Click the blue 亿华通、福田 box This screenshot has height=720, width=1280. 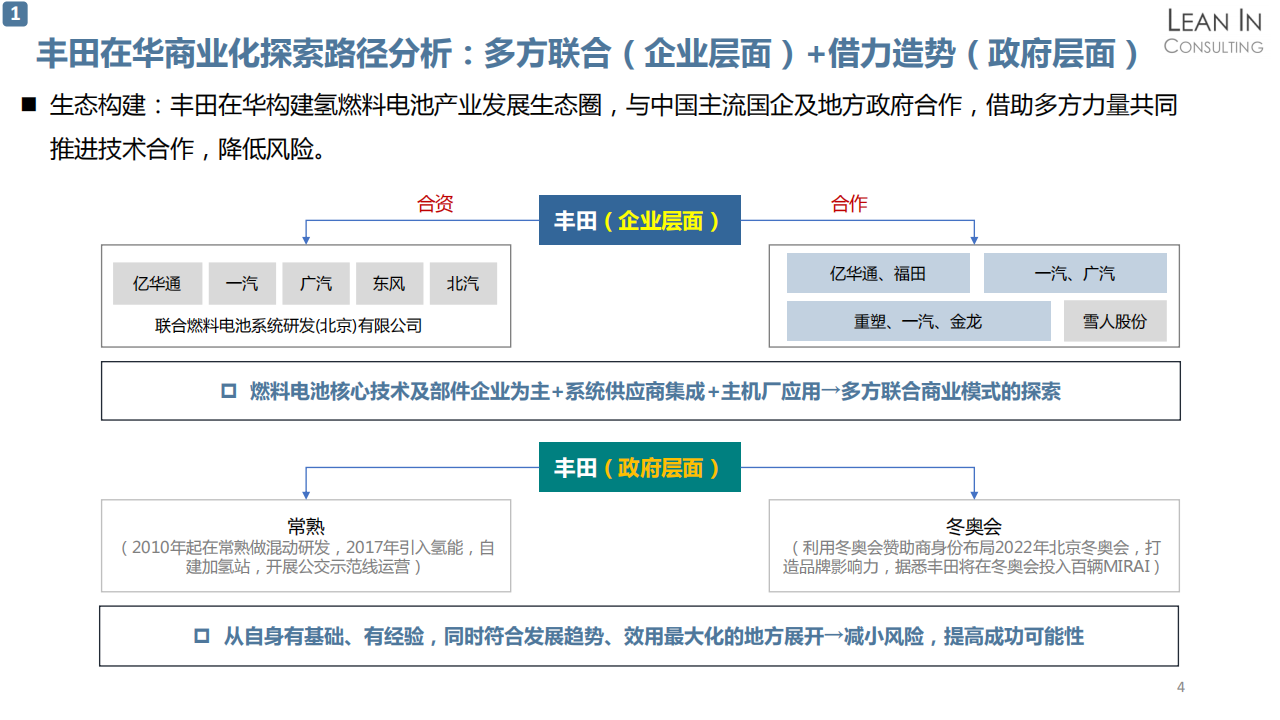[x=878, y=273]
